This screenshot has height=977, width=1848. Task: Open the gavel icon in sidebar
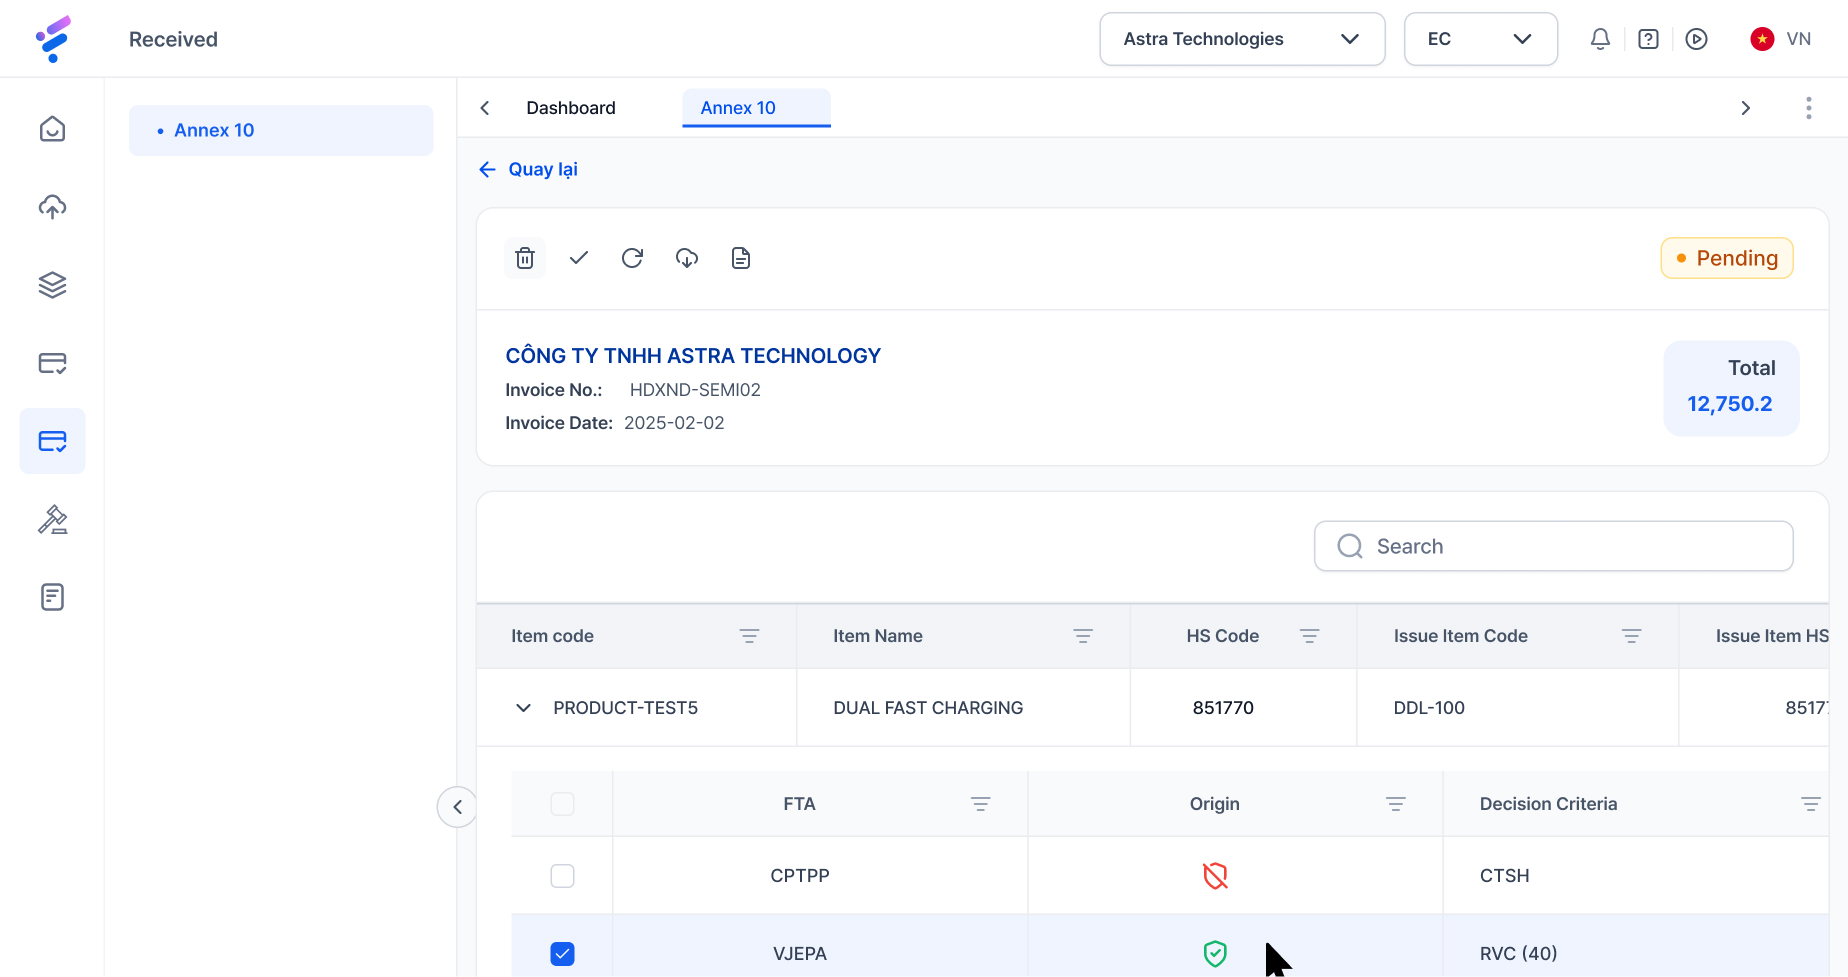click(x=52, y=519)
